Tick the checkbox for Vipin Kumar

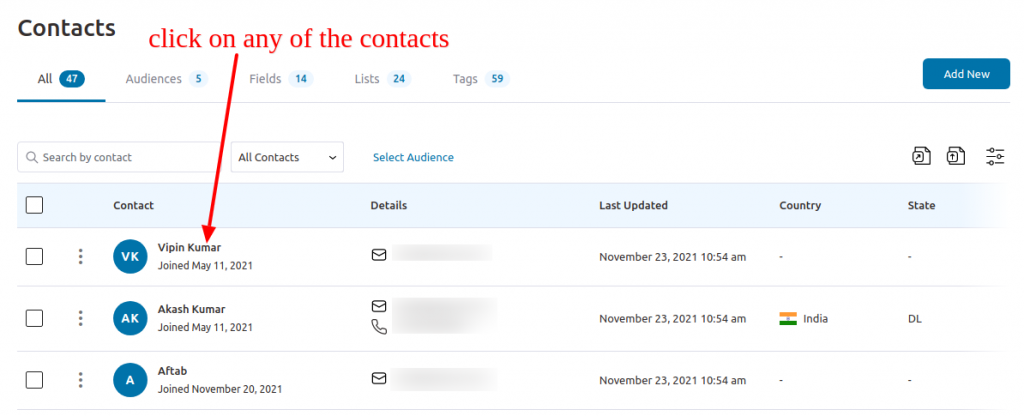click(x=35, y=257)
